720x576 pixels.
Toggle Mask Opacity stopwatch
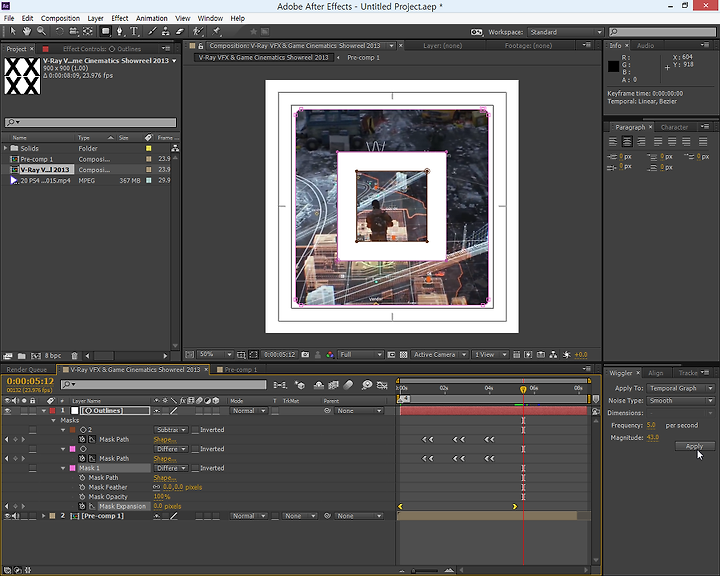click(x=82, y=497)
